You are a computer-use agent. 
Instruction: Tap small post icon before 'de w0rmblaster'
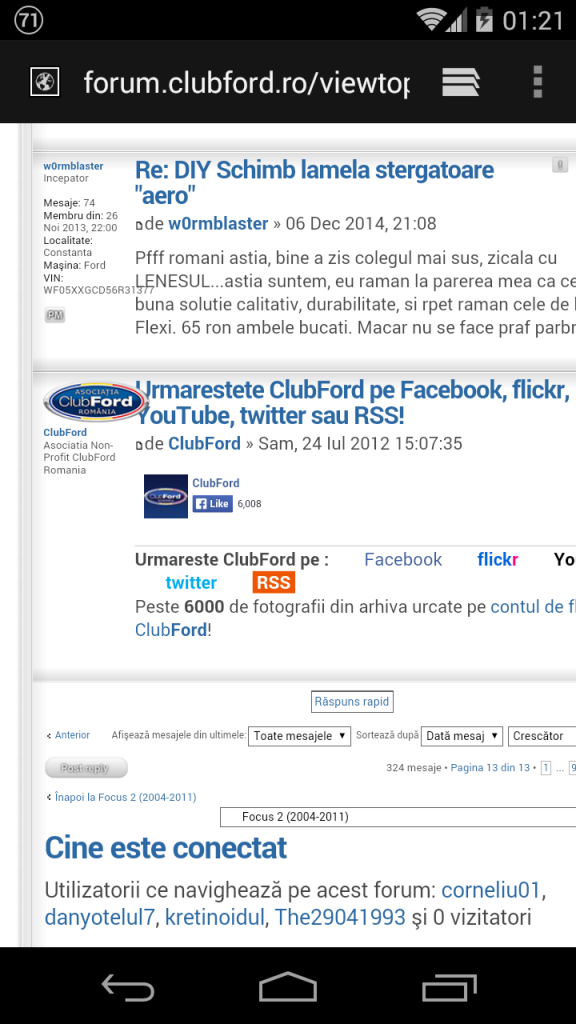point(138,225)
